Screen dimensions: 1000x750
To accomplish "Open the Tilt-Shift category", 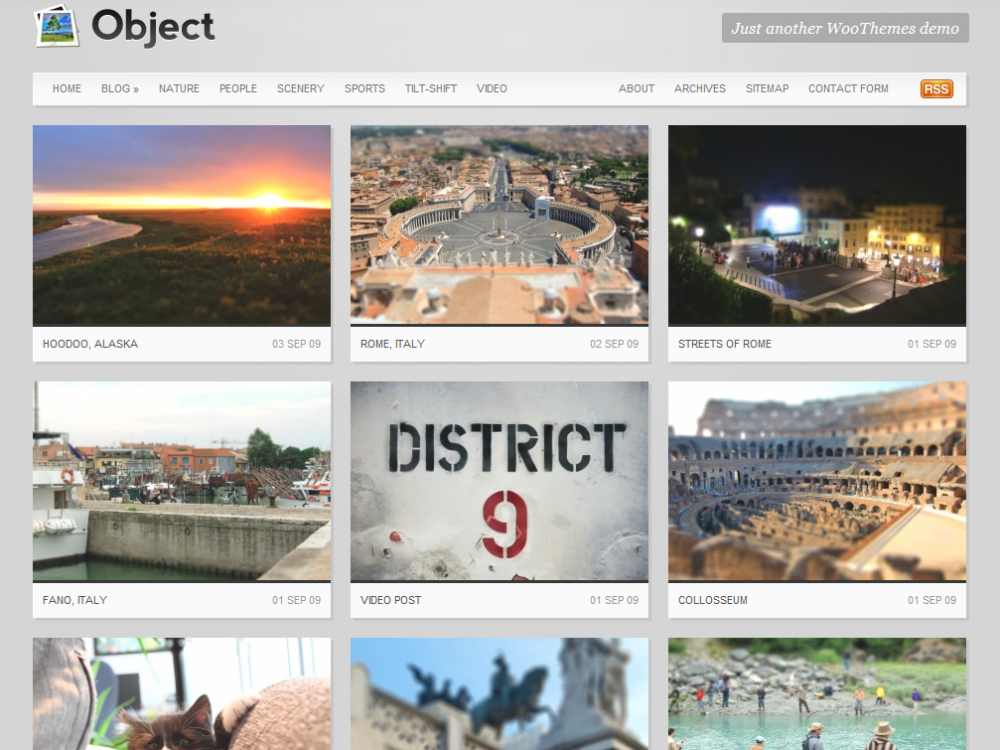I will pos(430,89).
